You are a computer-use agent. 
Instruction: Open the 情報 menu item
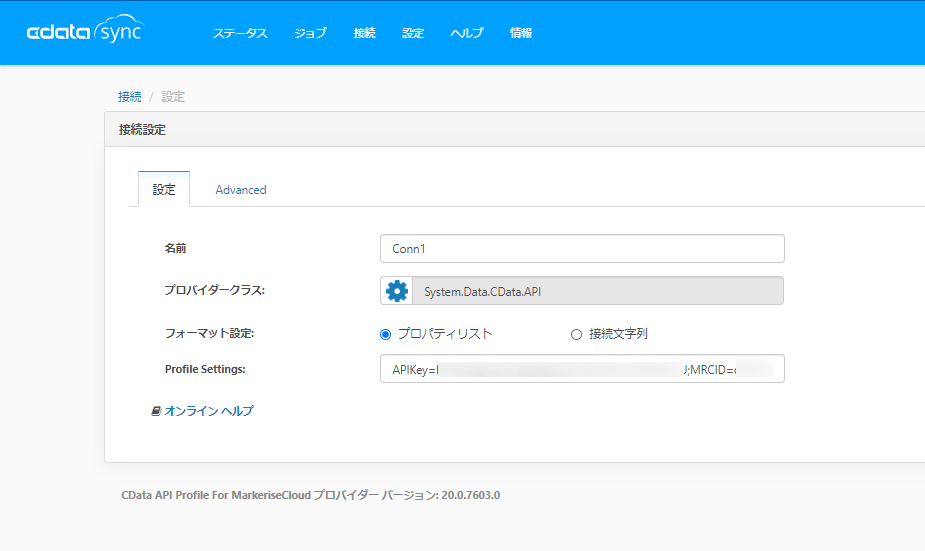pyautogui.click(x=521, y=33)
